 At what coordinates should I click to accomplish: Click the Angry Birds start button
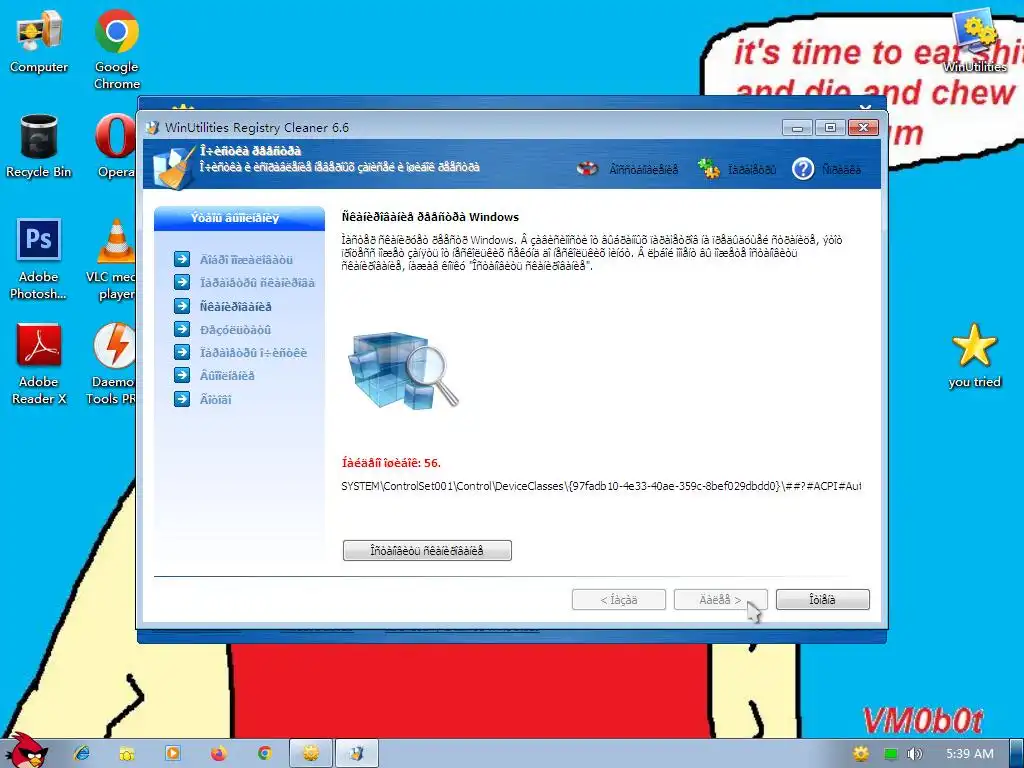(26, 751)
